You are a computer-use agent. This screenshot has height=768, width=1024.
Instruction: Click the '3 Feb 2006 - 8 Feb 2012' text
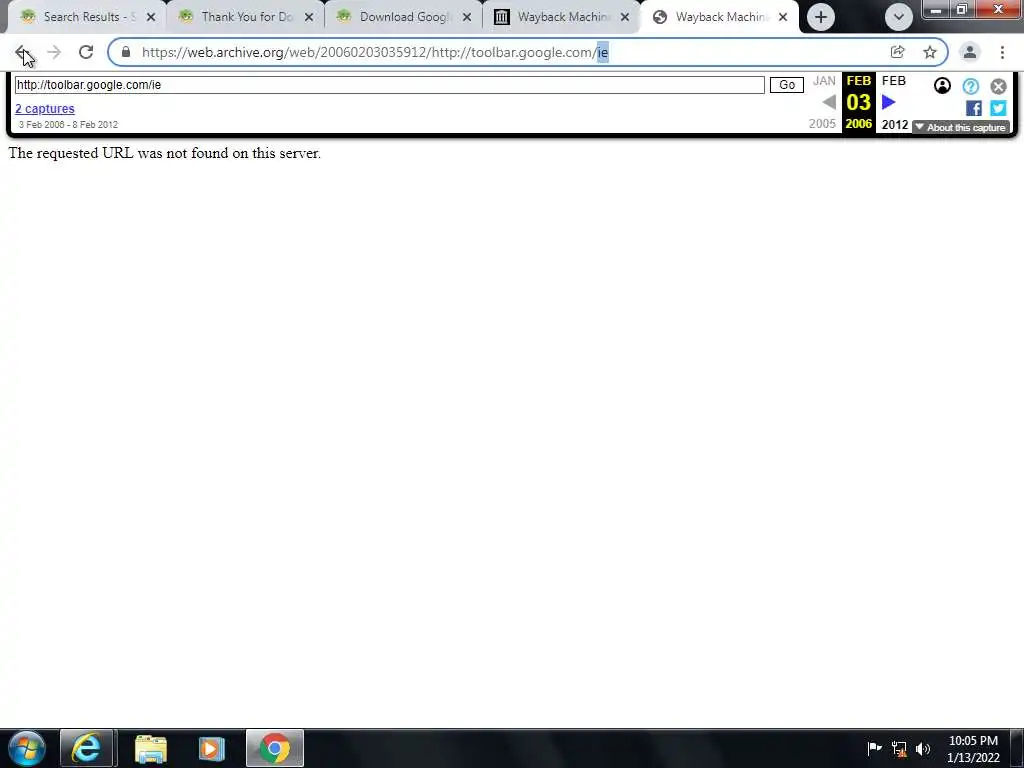[x=68, y=124]
